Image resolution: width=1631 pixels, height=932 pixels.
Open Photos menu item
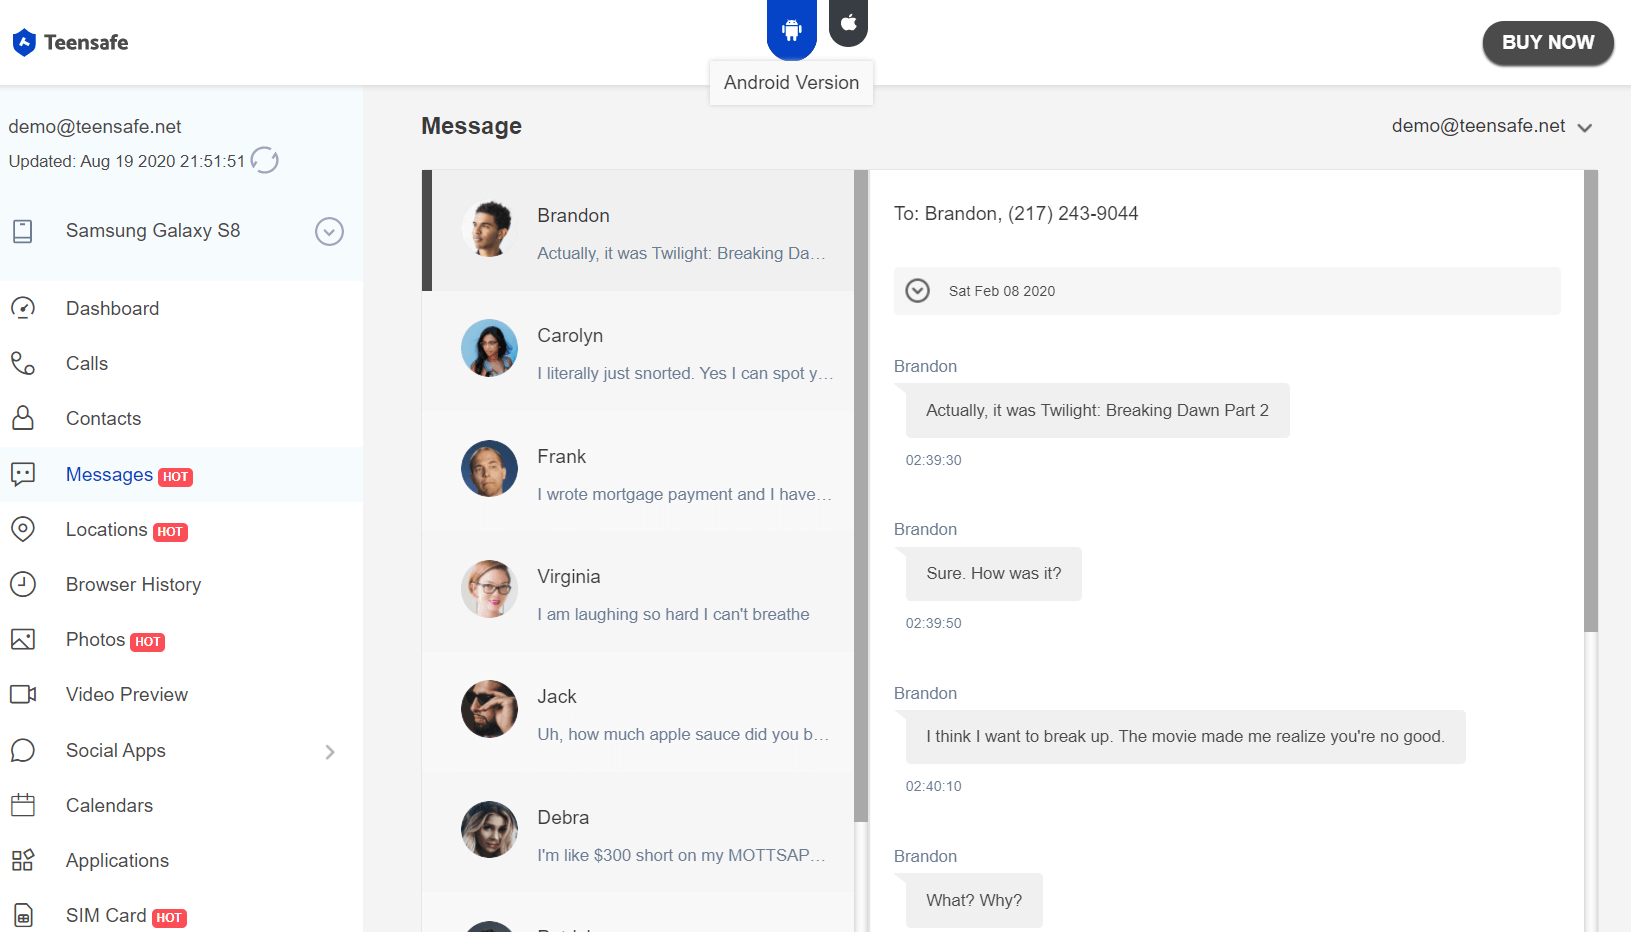(x=95, y=639)
